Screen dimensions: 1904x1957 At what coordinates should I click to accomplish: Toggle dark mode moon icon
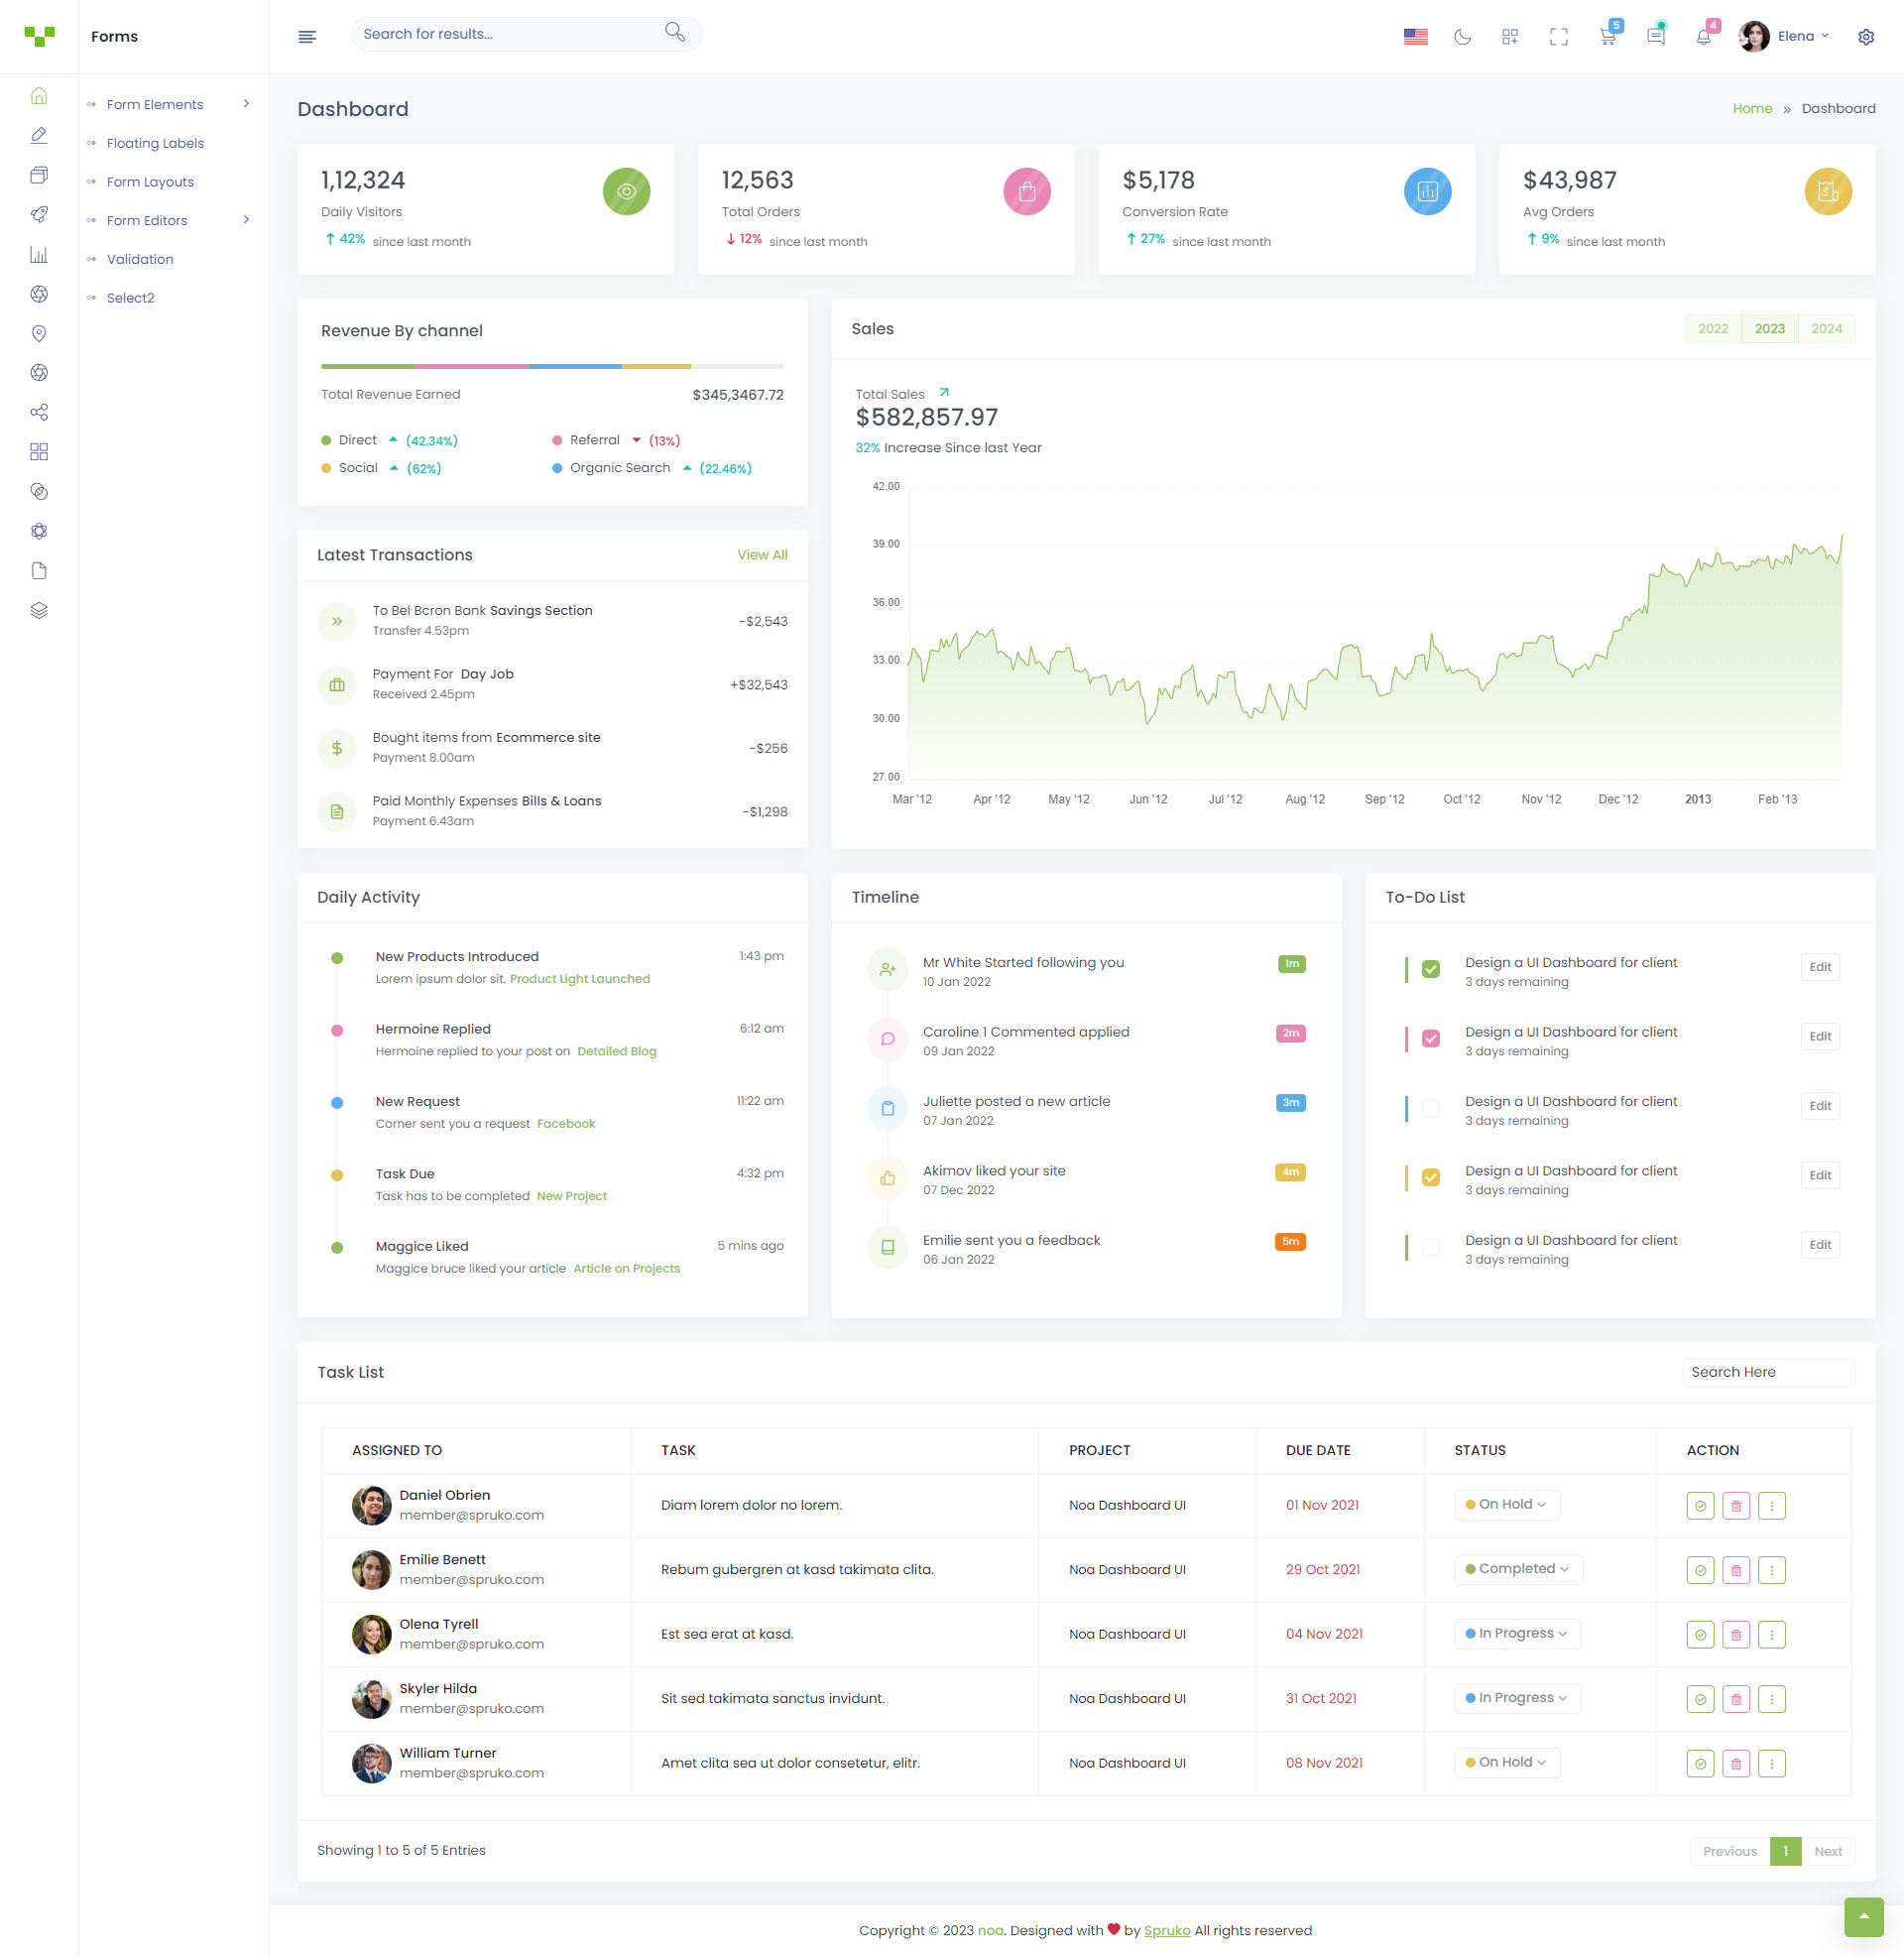click(x=1462, y=37)
